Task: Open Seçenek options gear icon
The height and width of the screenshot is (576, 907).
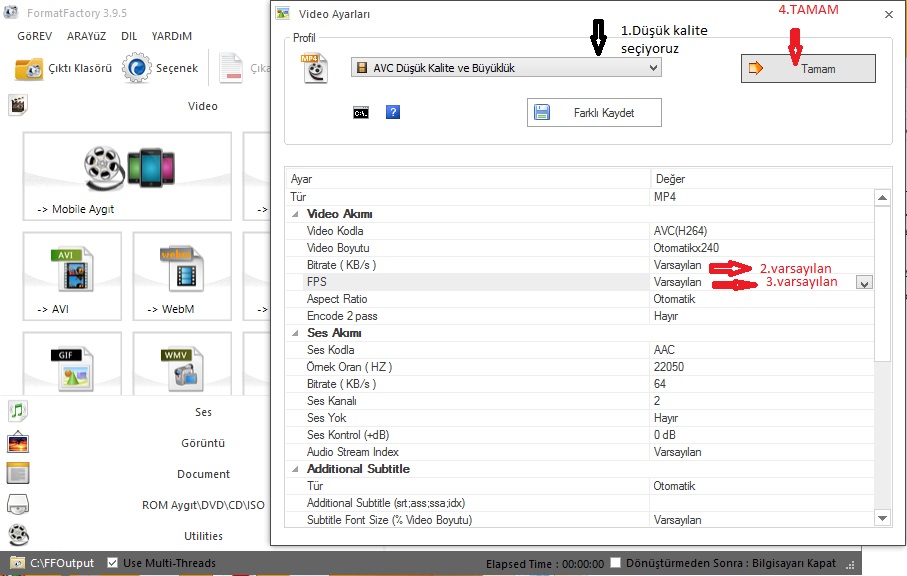Action: tap(137, 68)
